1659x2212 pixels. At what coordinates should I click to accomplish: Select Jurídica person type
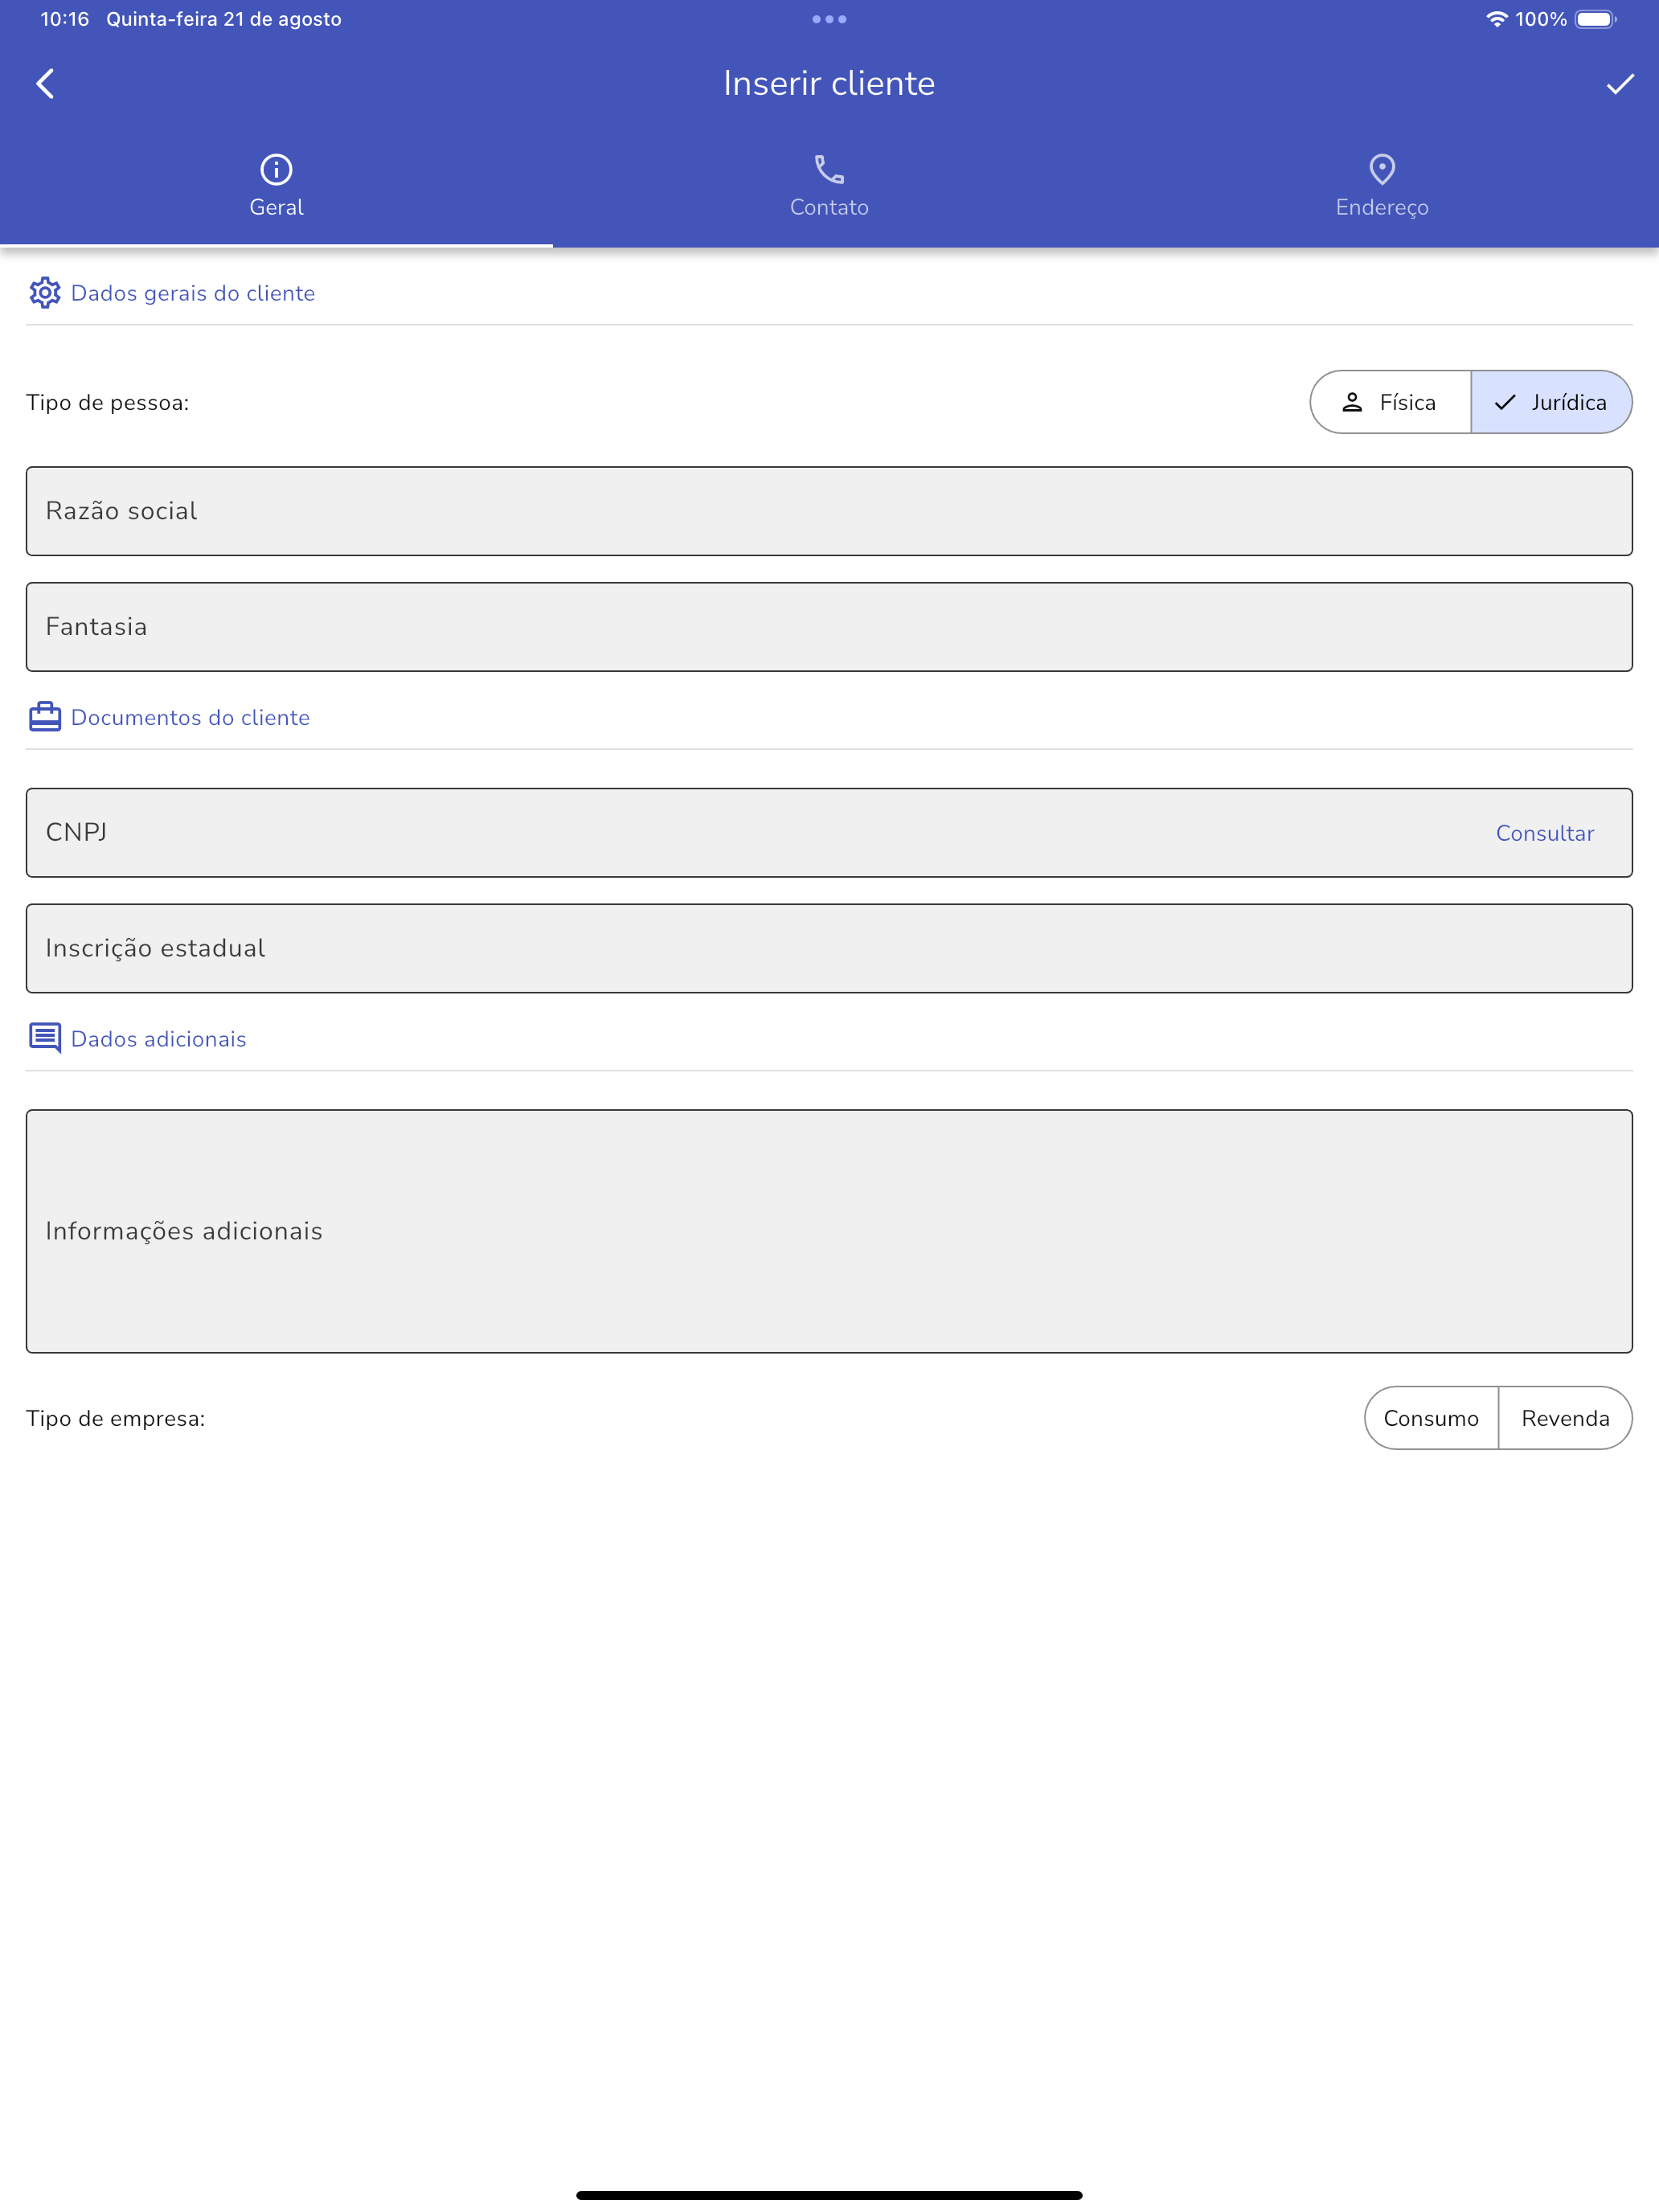click(1551, 402)
